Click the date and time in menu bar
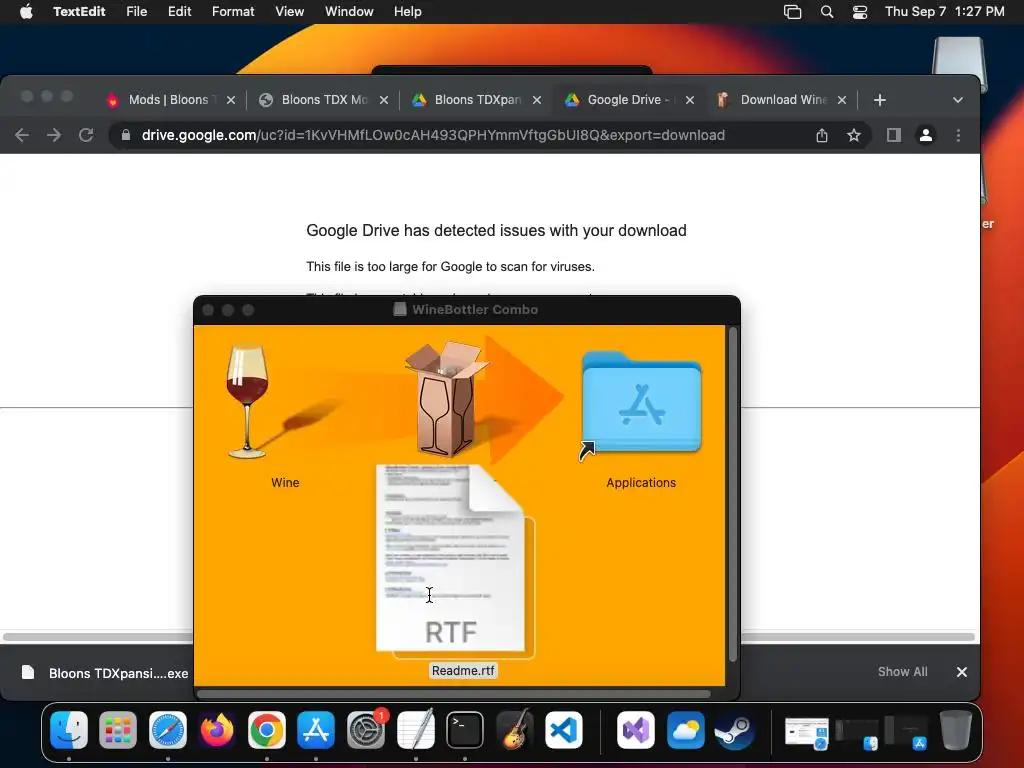Image resolution: width=1024 pixels, height=768 pixels. (944, 11)
